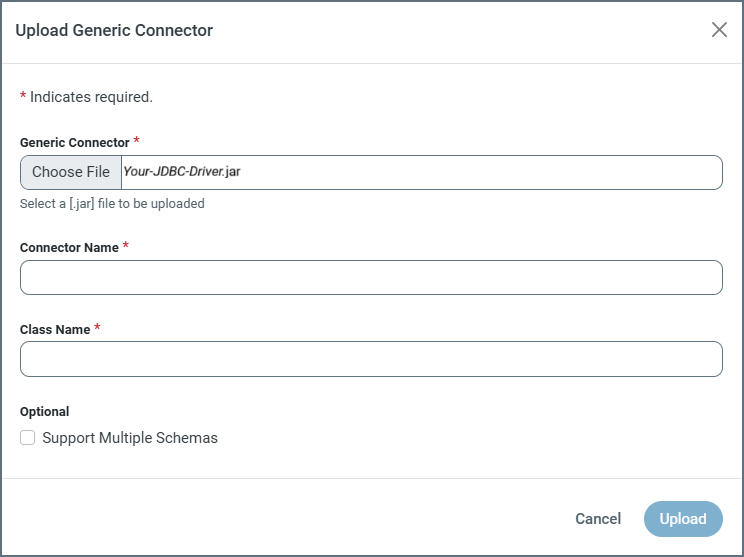Focus the Class Name text field
This screenshot has width=744, height=557.
[371, 359]
